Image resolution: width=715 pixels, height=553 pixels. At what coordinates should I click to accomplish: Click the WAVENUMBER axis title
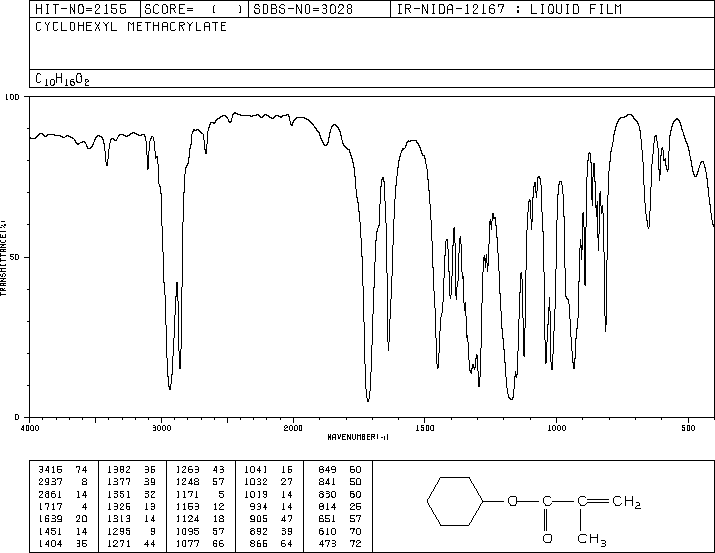[358, 437]
